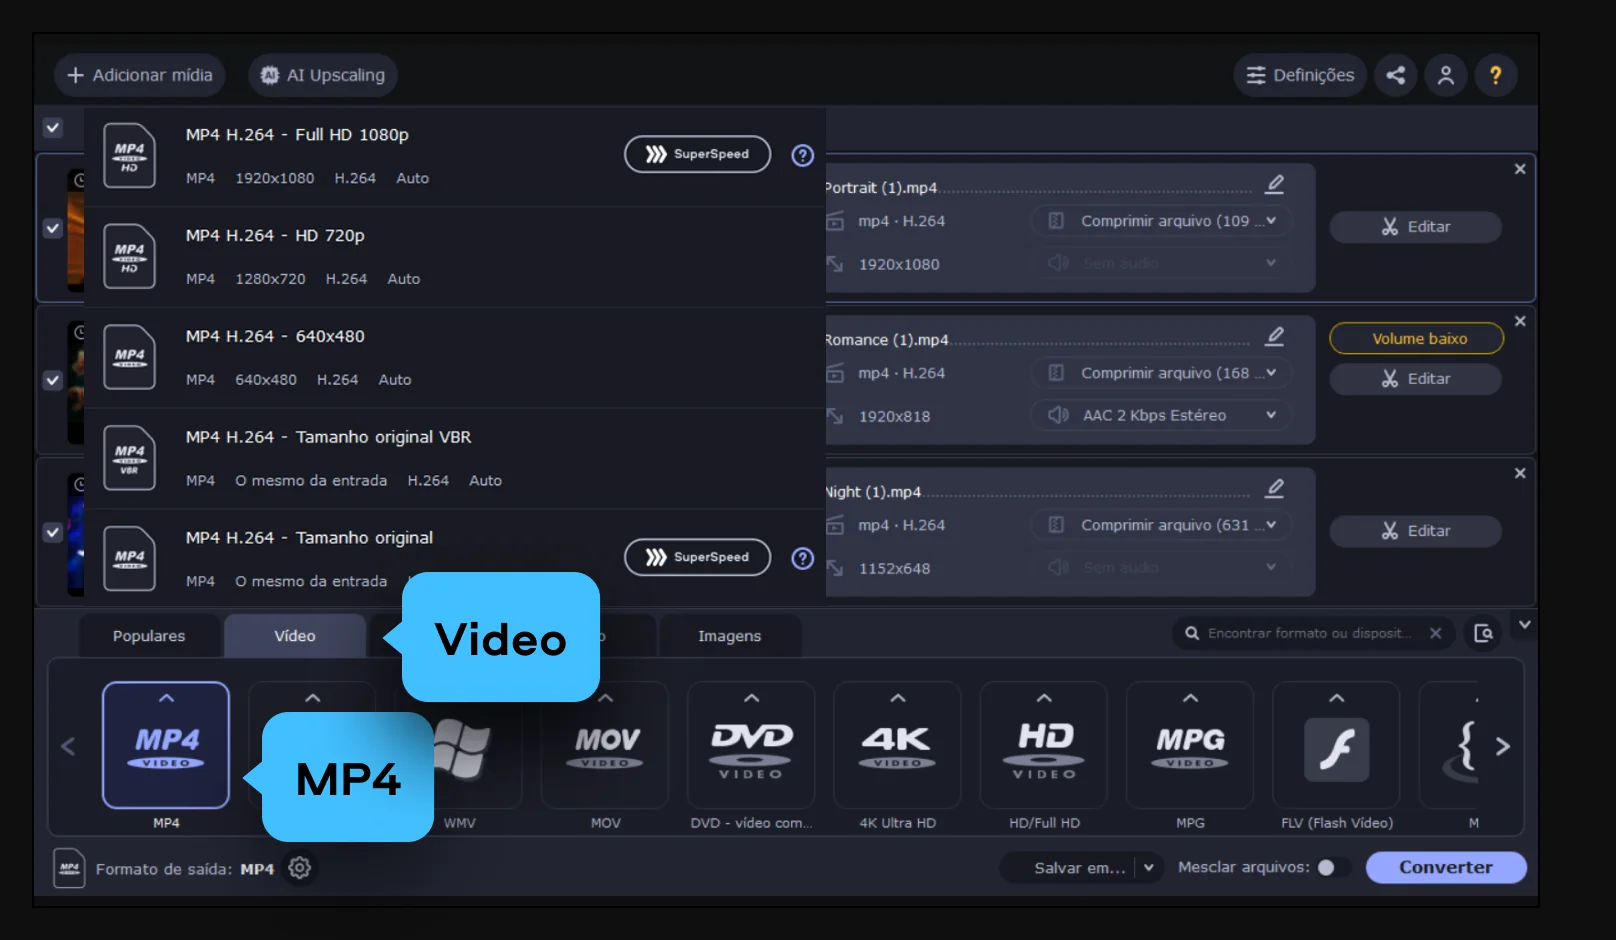This screenshot has width=1616, height=940.
Task: Select MP4 H.264 640x480 preset
Action: tap(455, 358)
